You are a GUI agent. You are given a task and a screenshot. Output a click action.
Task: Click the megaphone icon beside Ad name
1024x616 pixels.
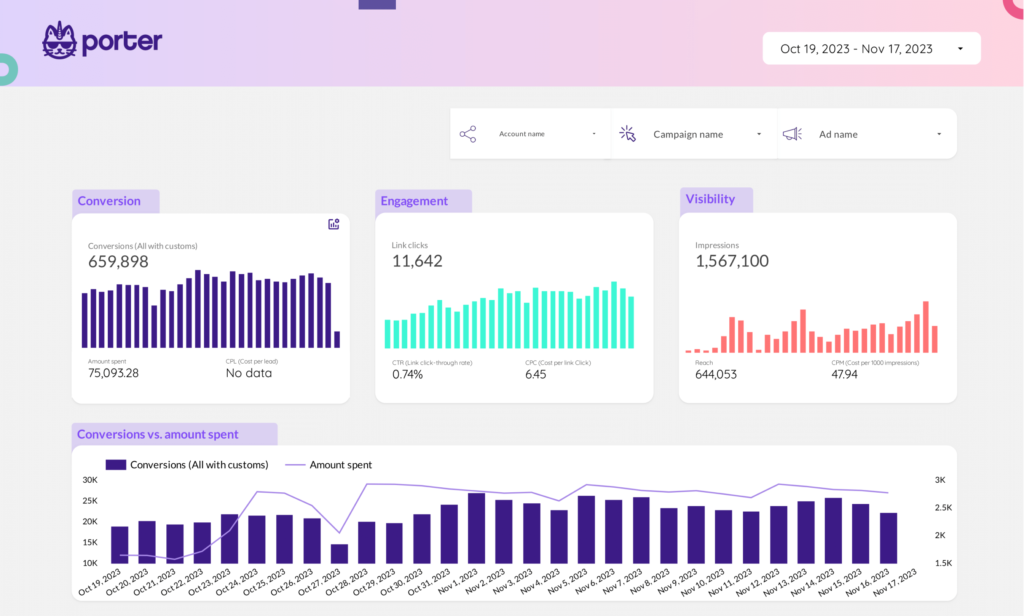tap(792, 134)
